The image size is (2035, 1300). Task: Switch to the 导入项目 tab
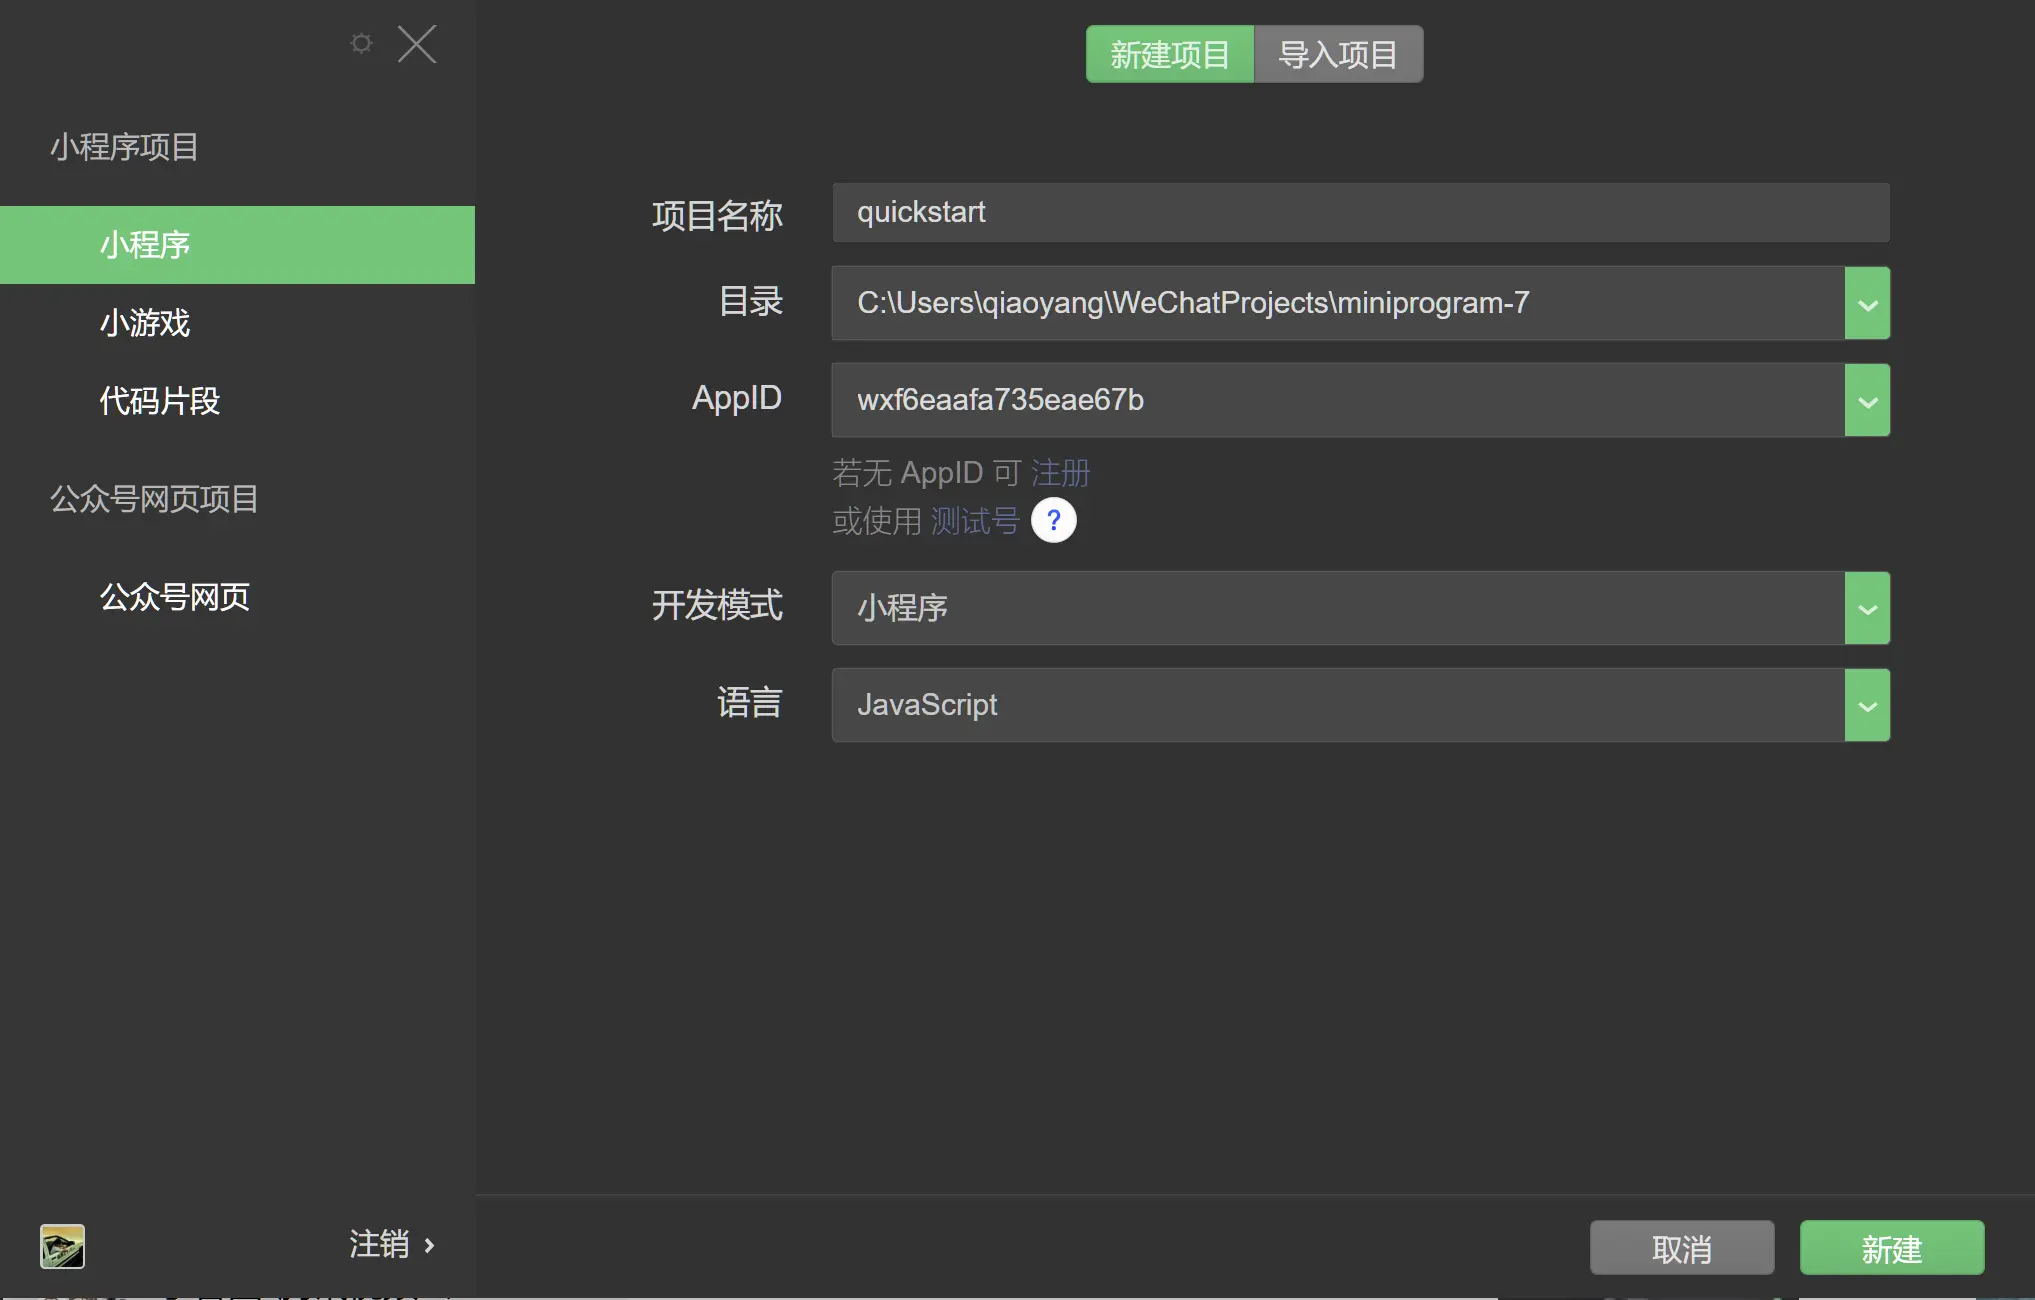click(x=1337, y=54)
